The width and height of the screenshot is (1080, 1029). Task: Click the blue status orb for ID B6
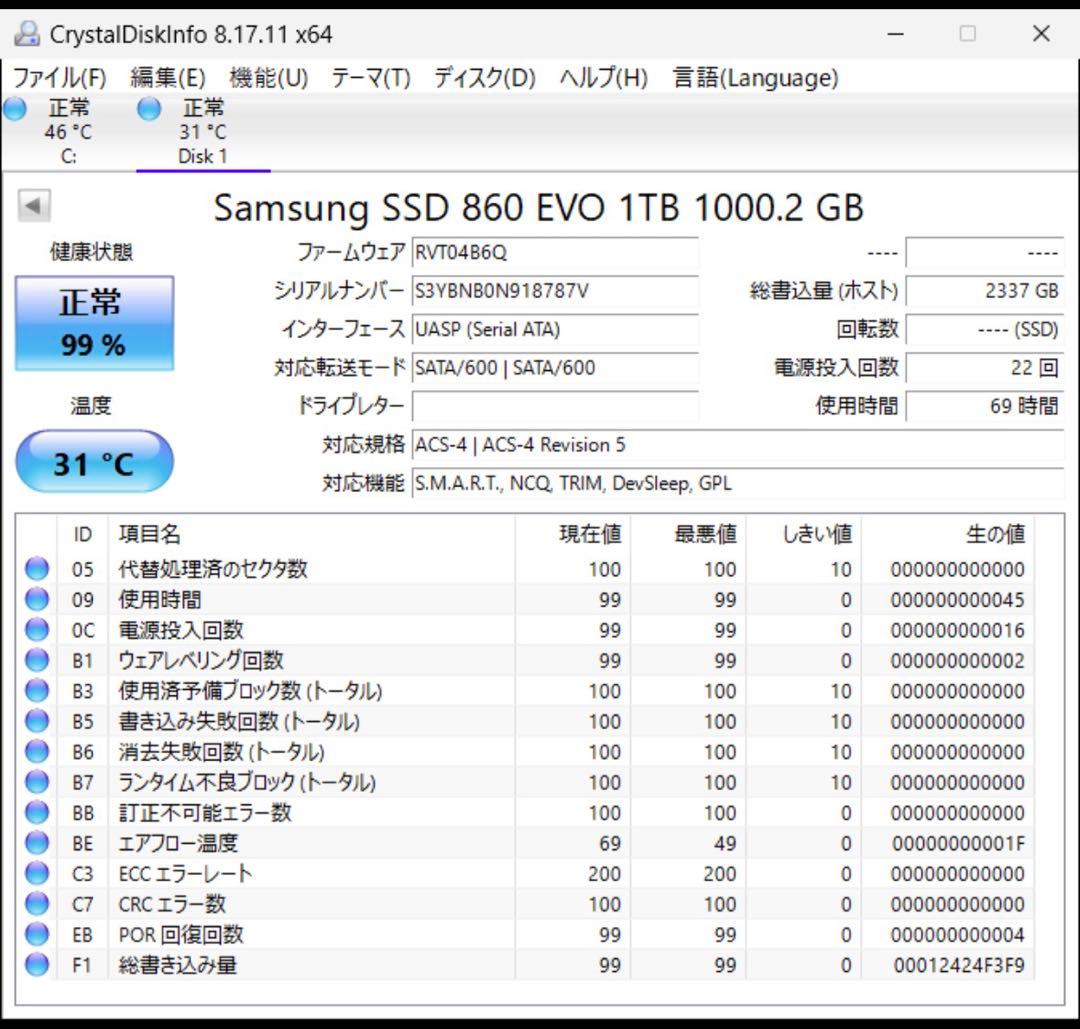(x=37, y=751)
